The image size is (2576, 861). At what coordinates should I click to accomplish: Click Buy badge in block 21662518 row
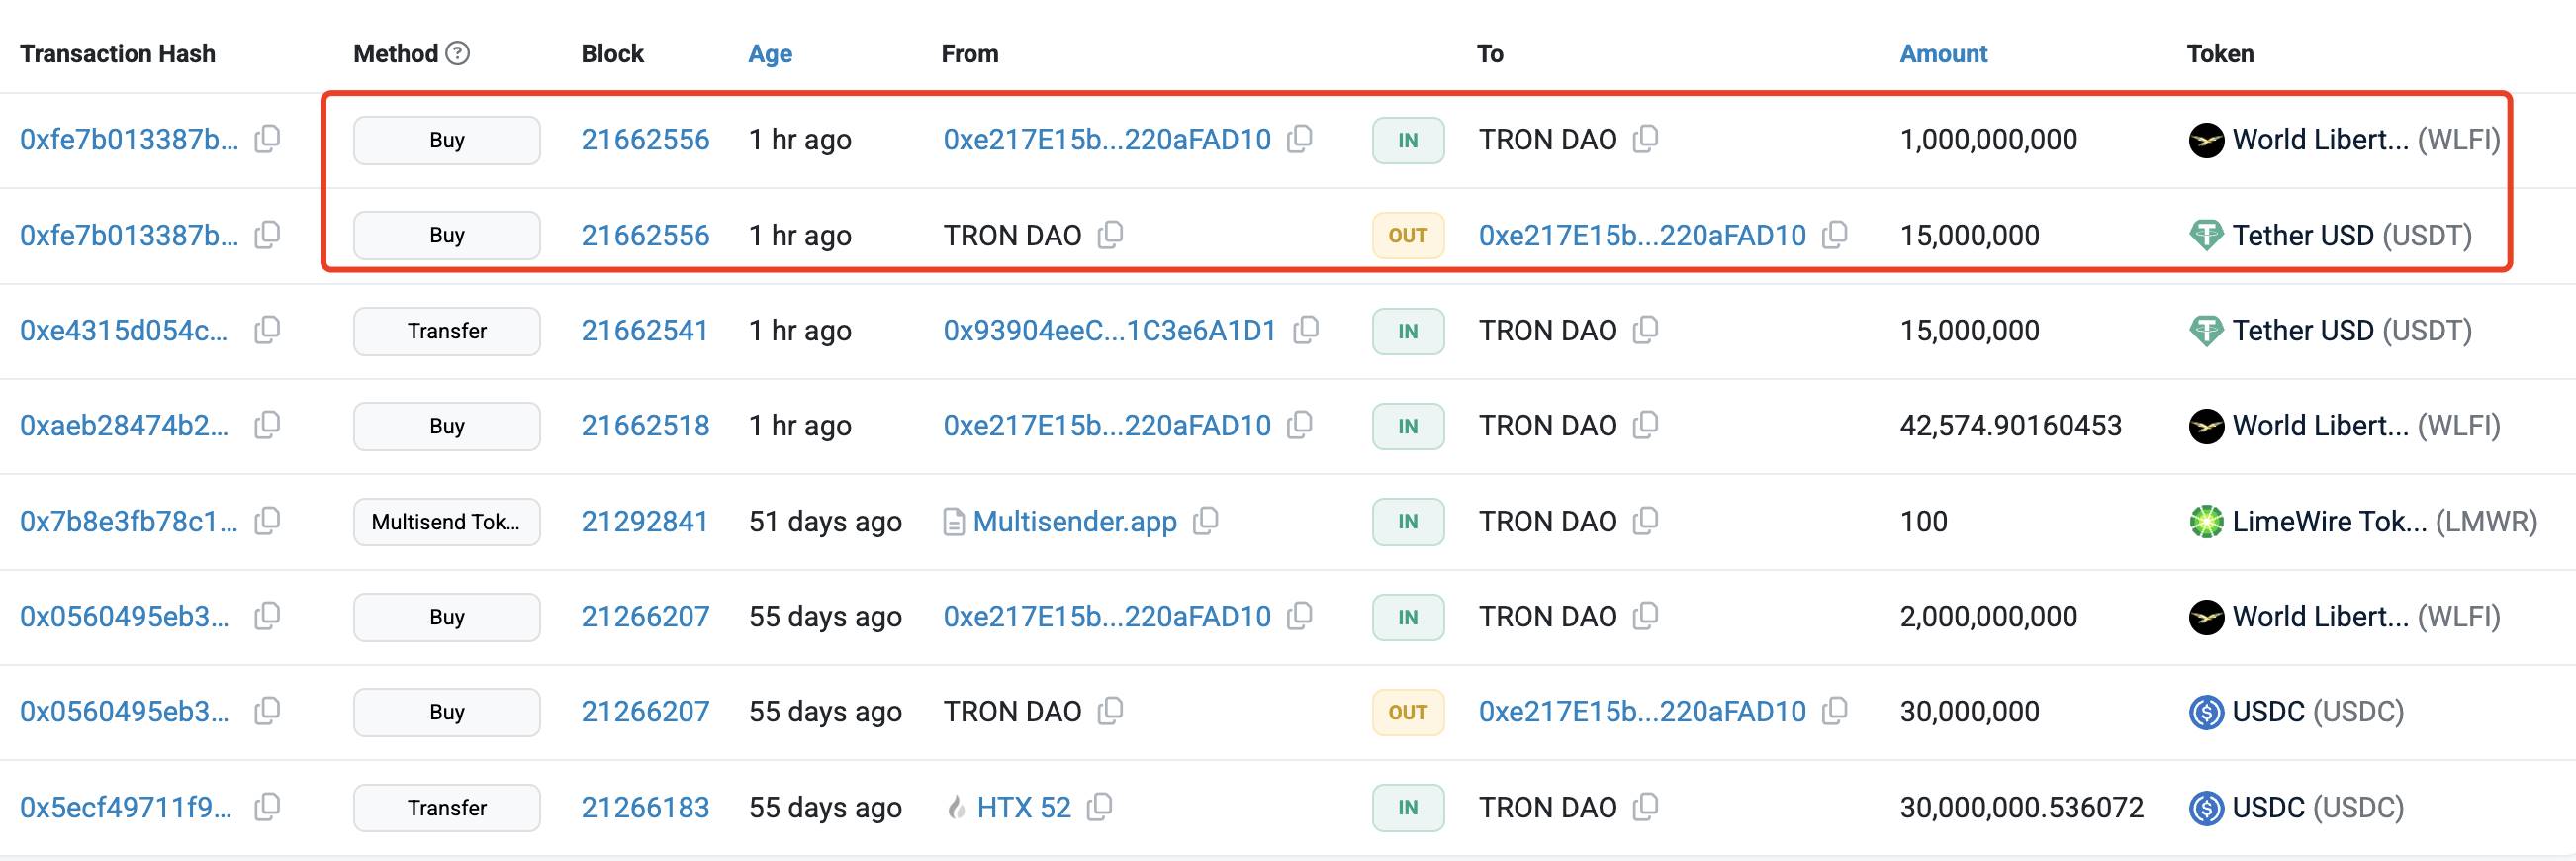(447, 426)
